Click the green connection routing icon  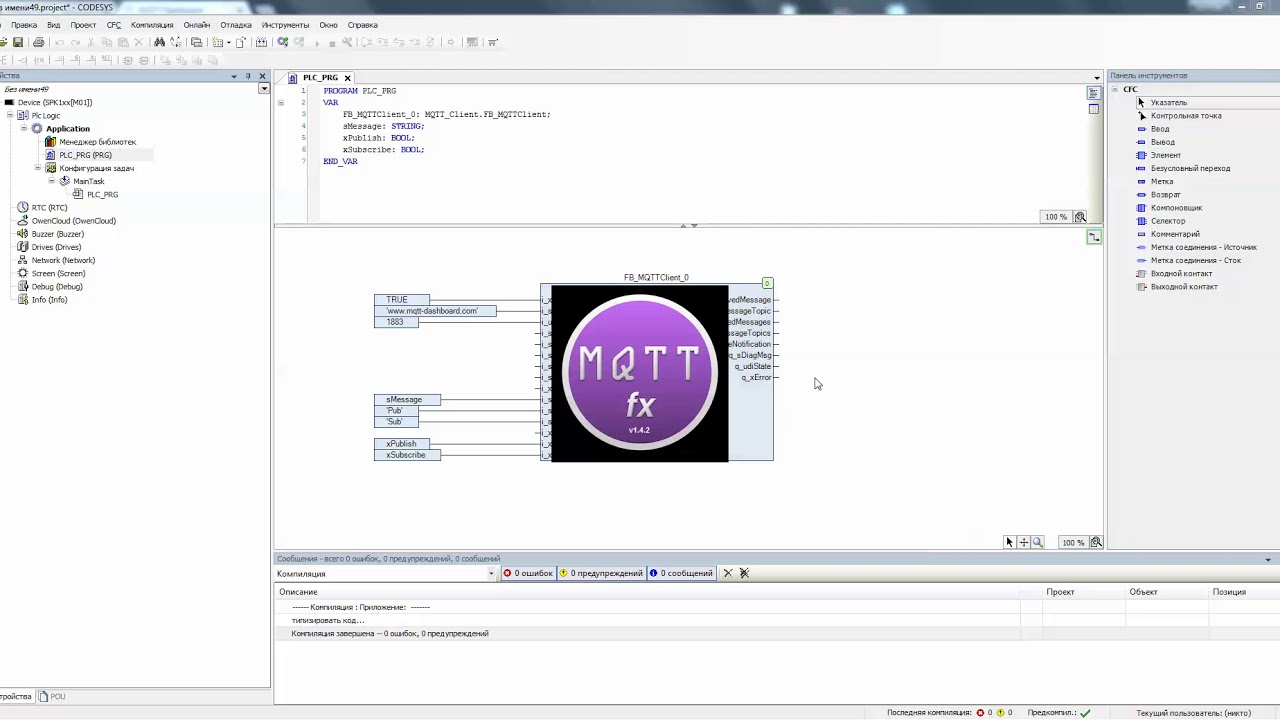[1094, 237]
